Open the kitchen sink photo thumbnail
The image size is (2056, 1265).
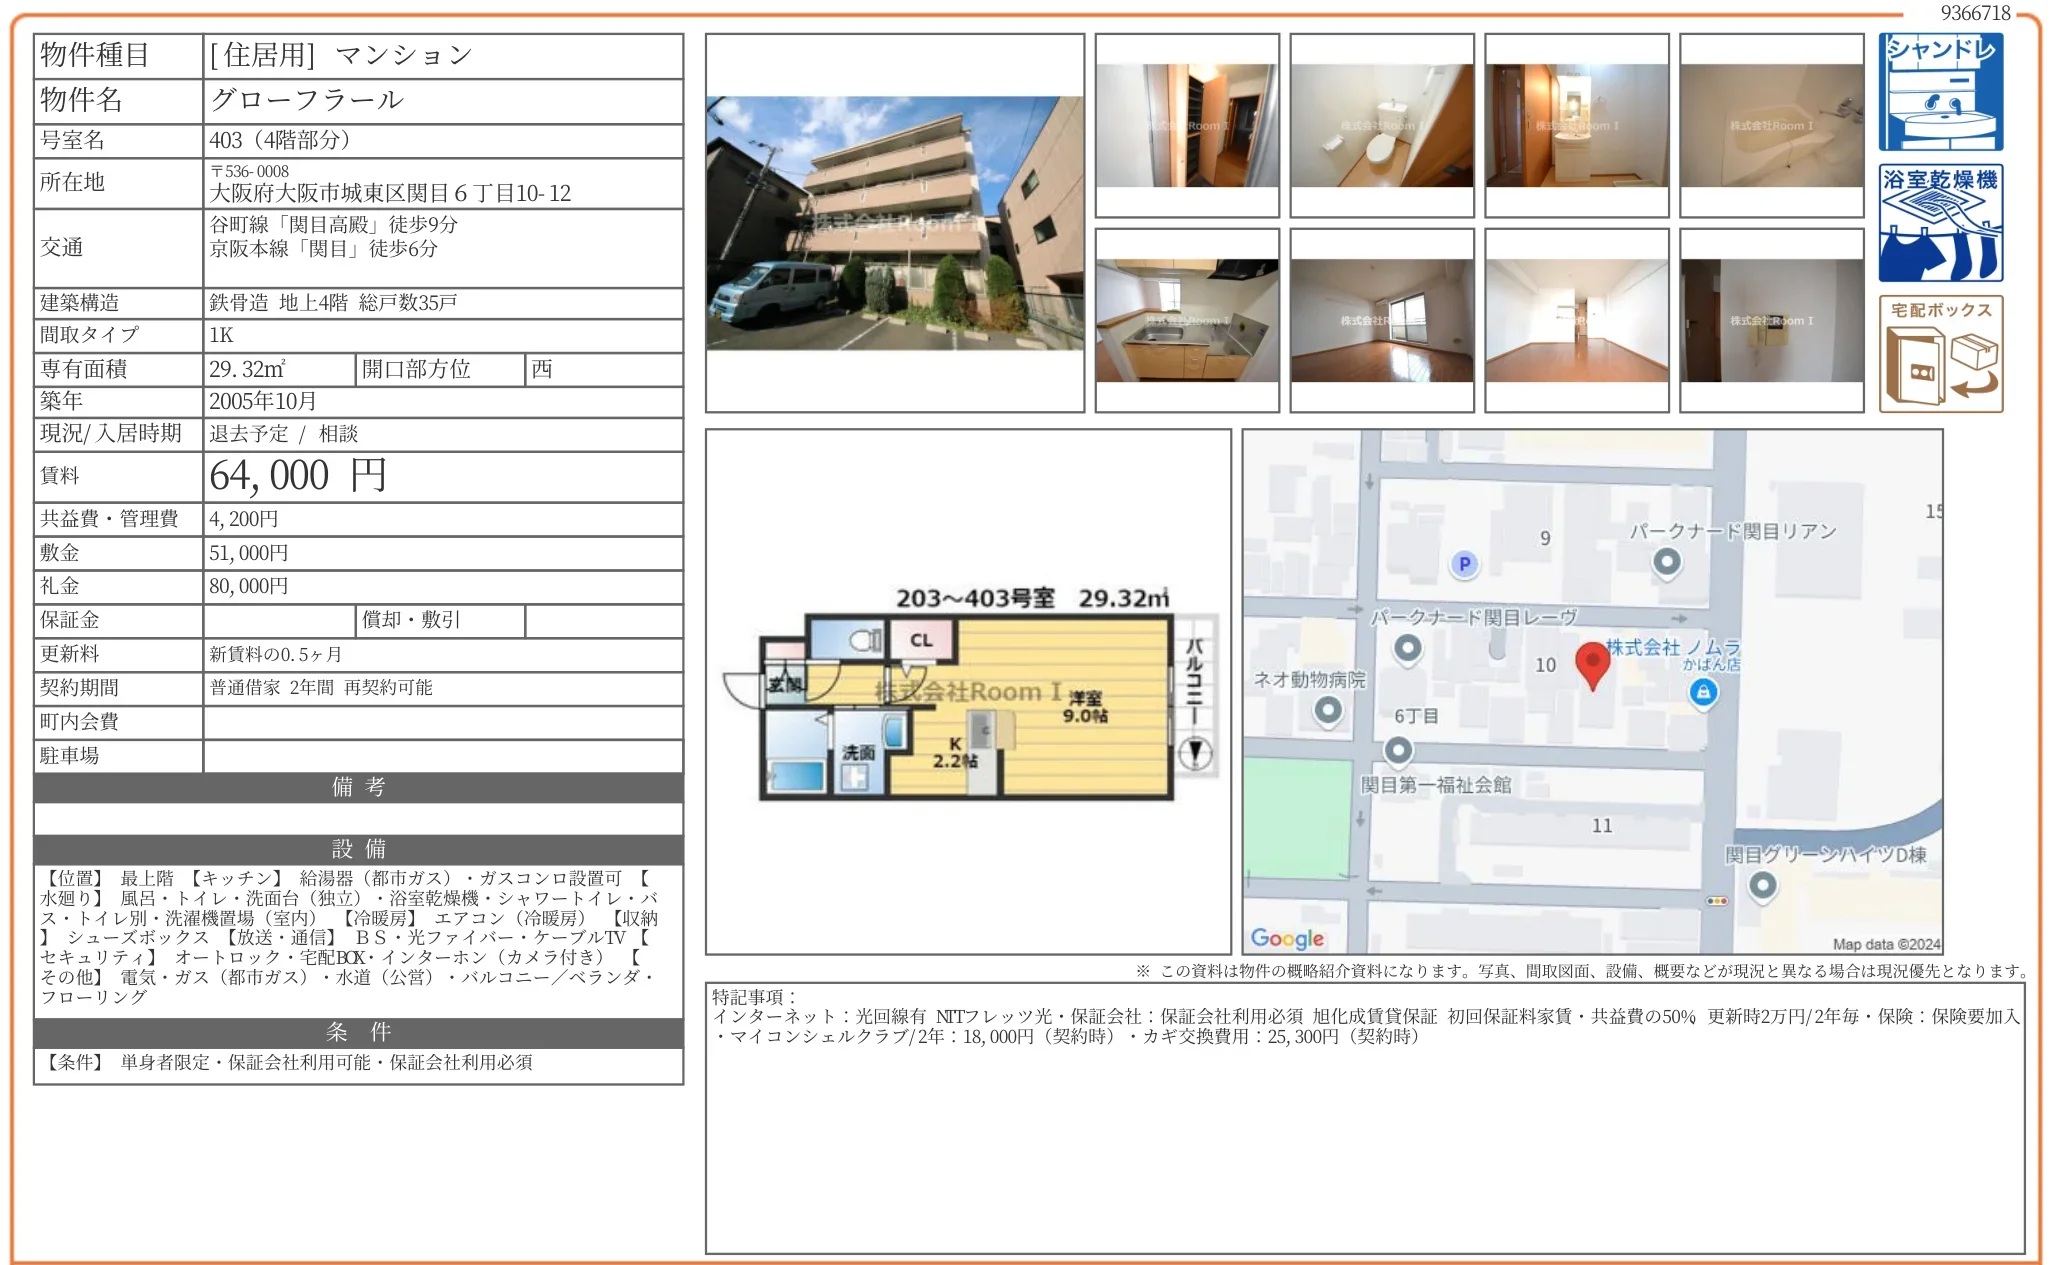(x=1186, y=320)
